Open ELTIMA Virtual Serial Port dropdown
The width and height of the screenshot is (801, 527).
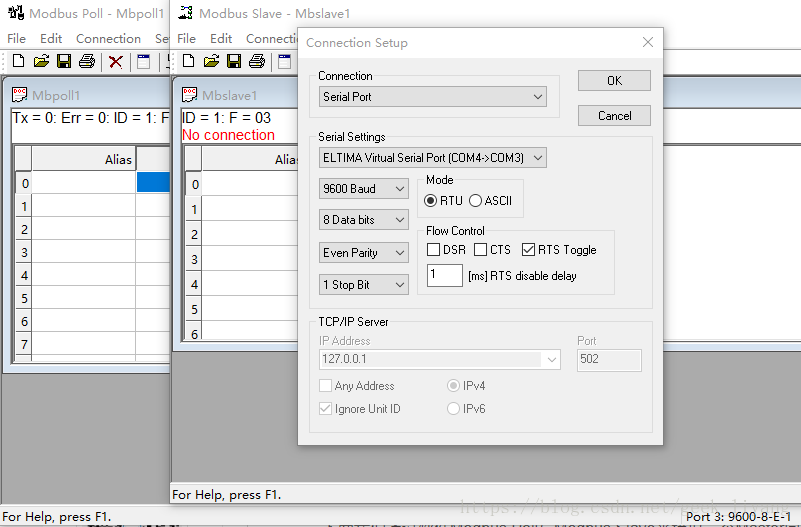433,158
